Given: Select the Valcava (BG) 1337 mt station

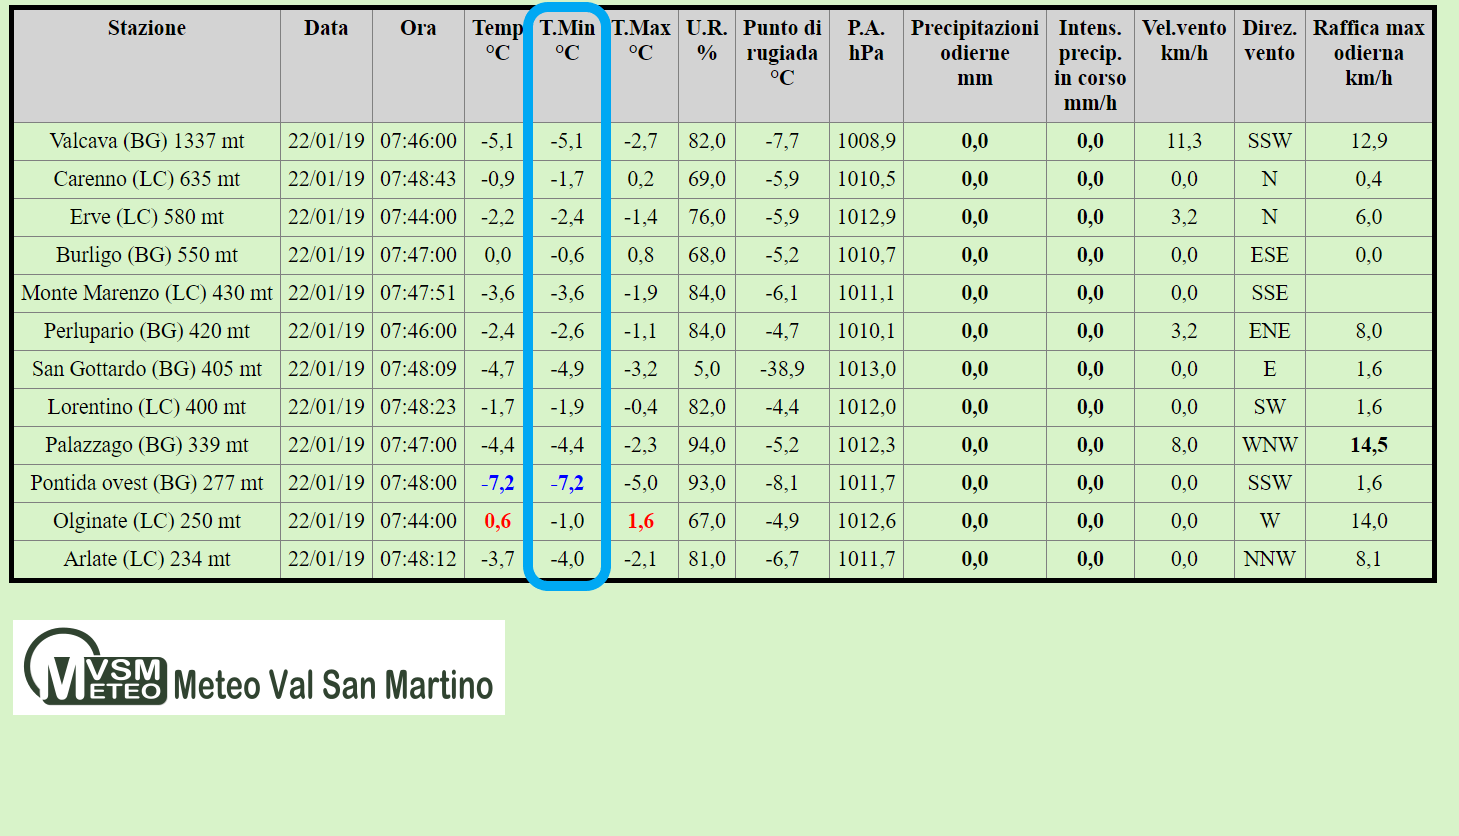Looking at the screenshot, I should tap(147, 141).
